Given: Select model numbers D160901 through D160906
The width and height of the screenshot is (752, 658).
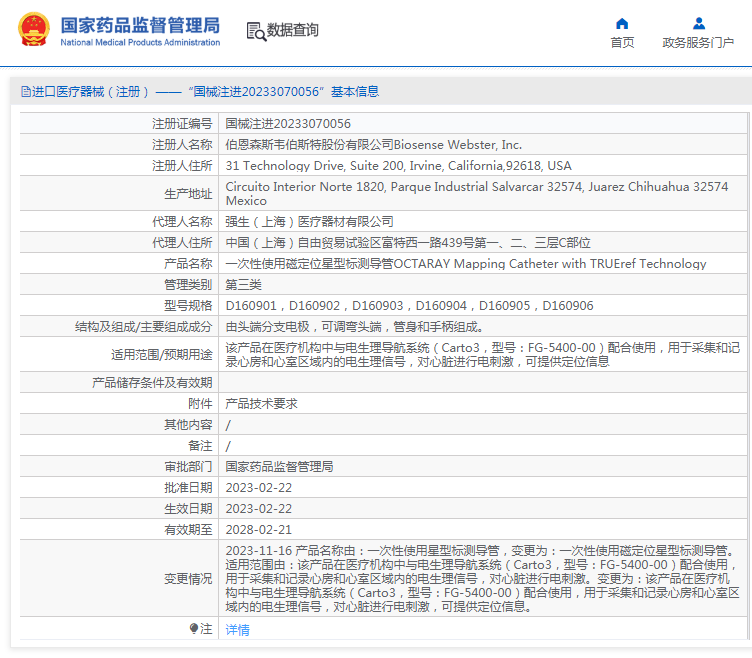Looking at the screenshot, I should click(x=409, y=306).
